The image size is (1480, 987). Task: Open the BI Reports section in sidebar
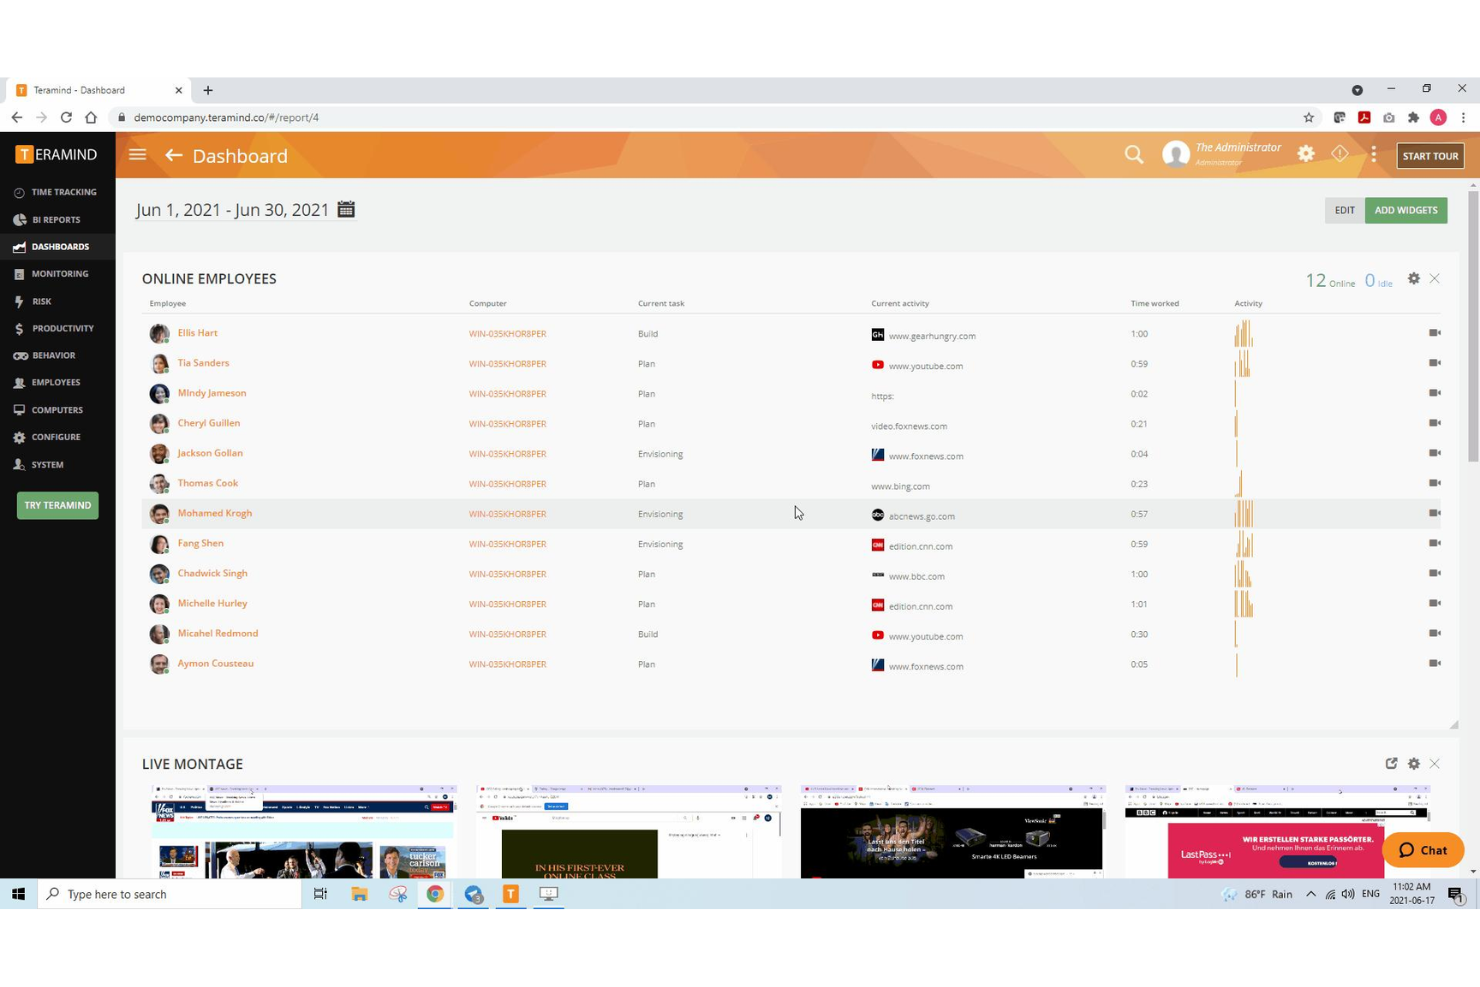click(x=54, y=219)
